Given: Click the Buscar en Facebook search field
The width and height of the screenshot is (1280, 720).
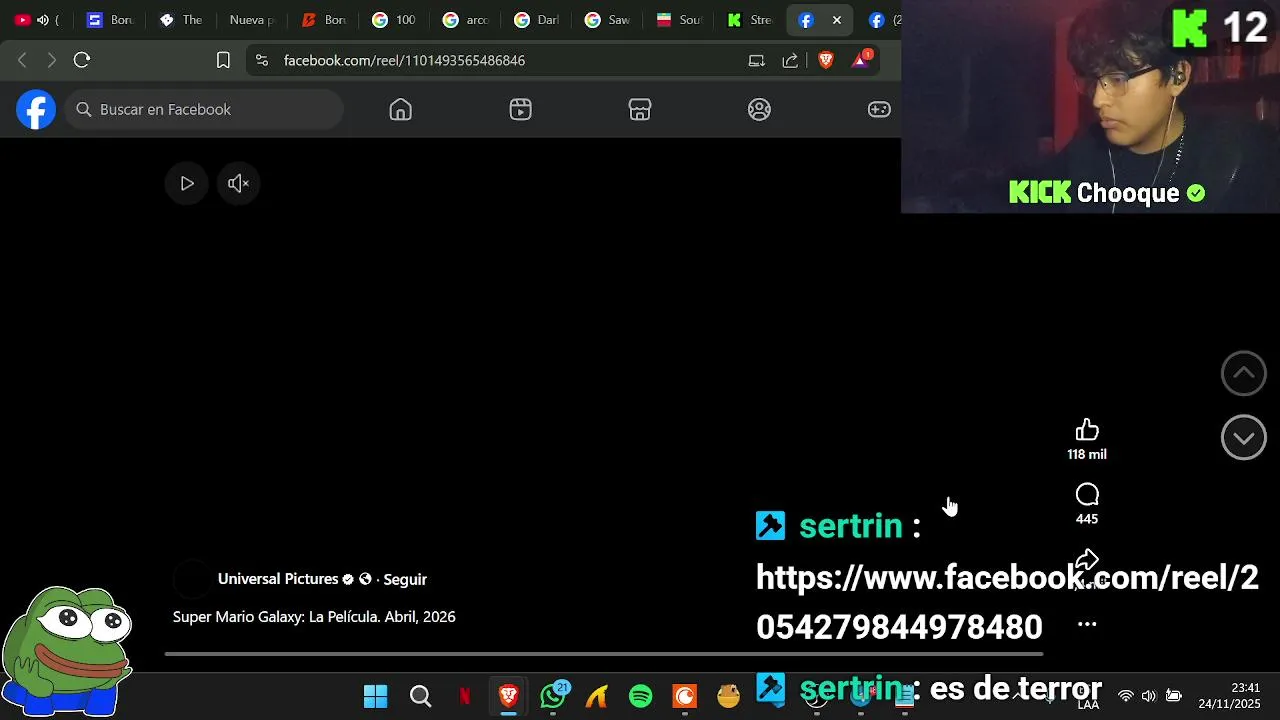Looking at the screenshot, I should tap(205, 110).
